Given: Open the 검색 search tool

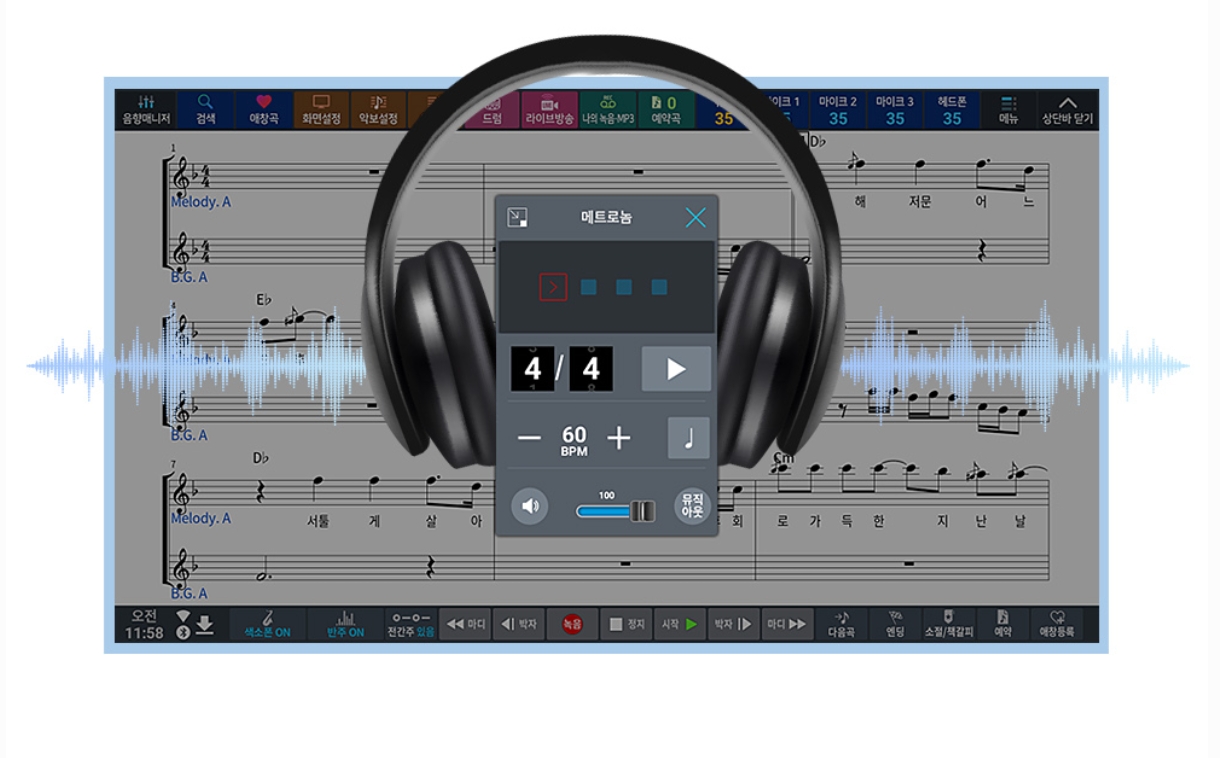Looking at the screenshot, I should click(x=206, y=110).
